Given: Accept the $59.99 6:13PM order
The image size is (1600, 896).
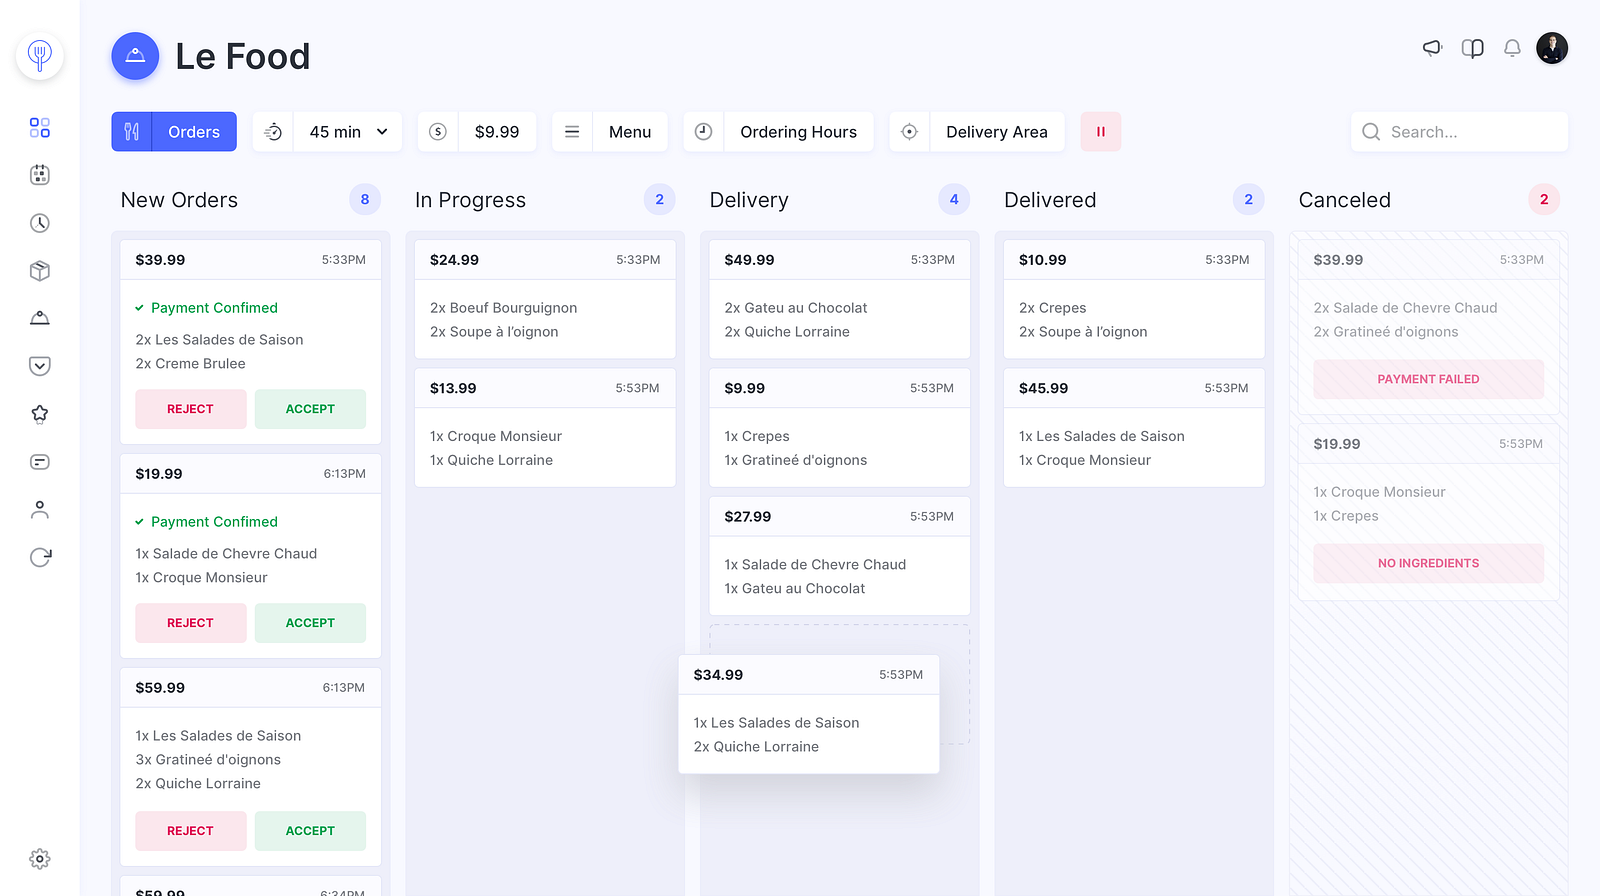Looking at the screenshot, I should 310,831.
